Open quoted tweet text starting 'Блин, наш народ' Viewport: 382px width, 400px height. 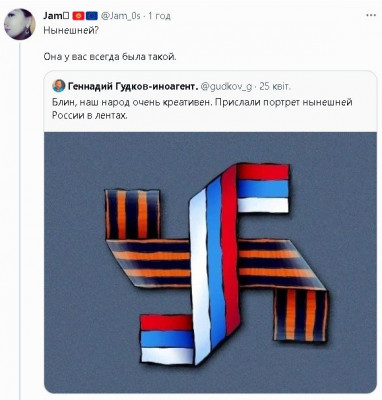tap(202, 102)
